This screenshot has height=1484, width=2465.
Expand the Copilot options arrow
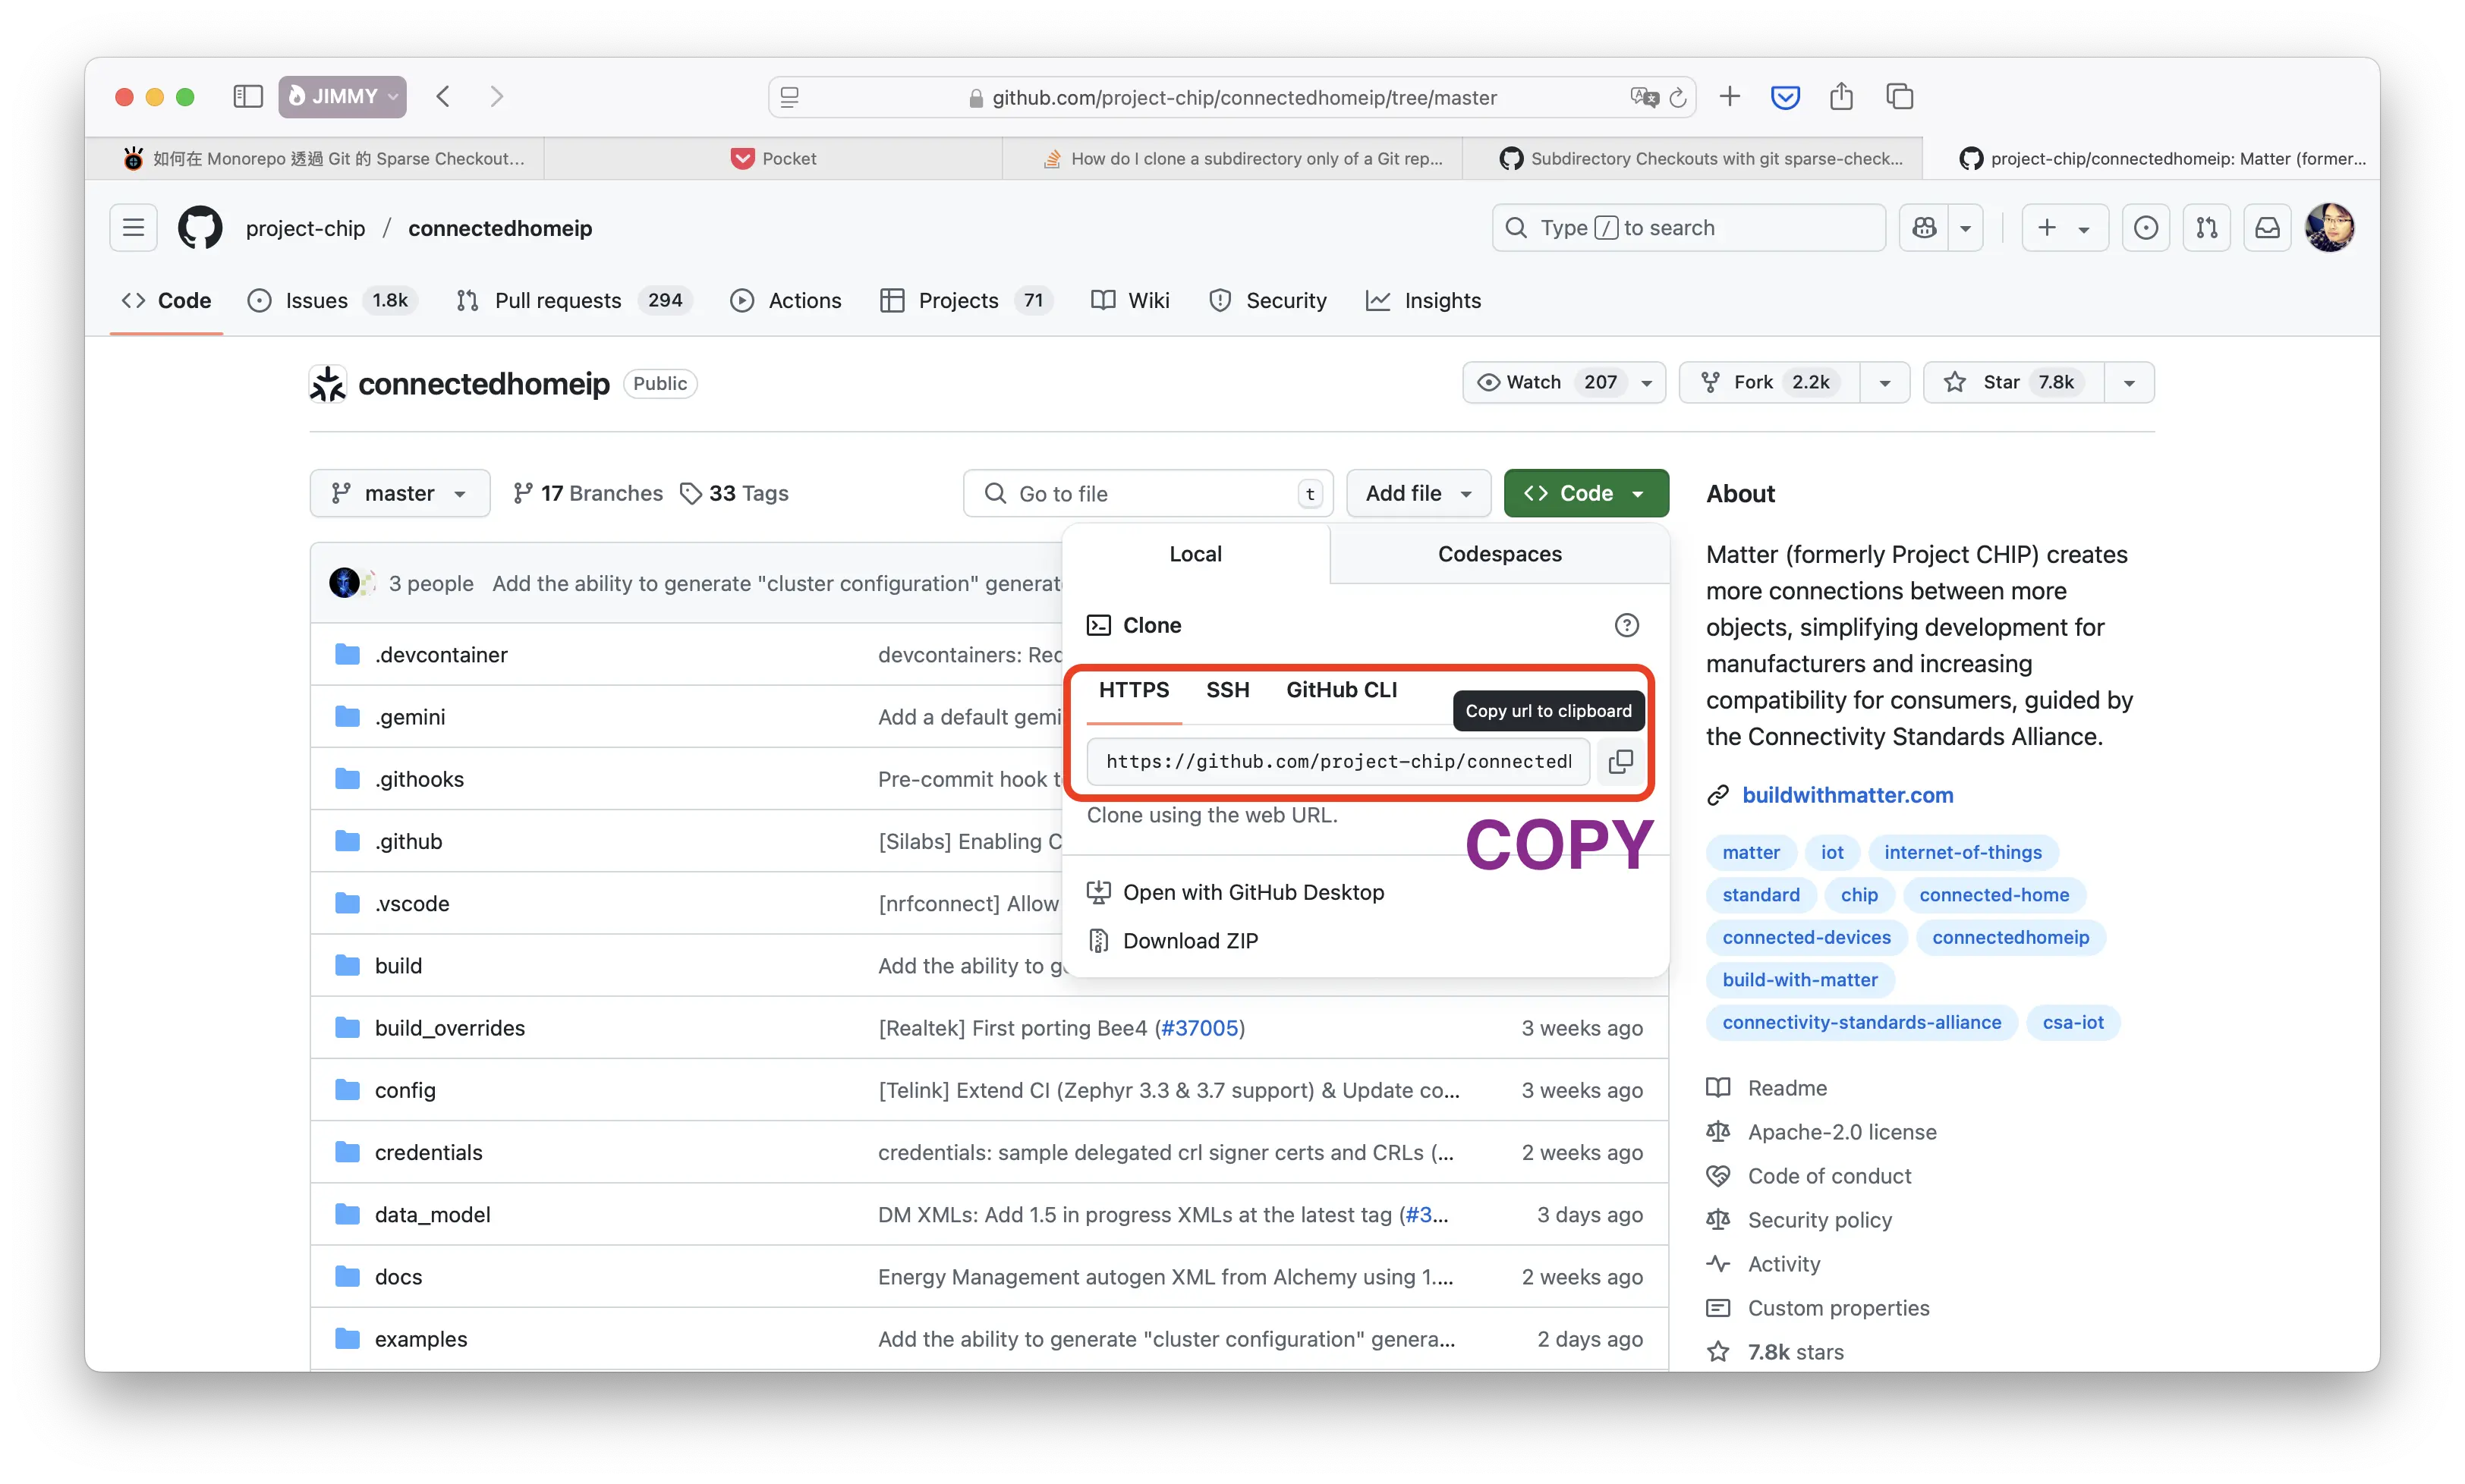point(1965,228)
